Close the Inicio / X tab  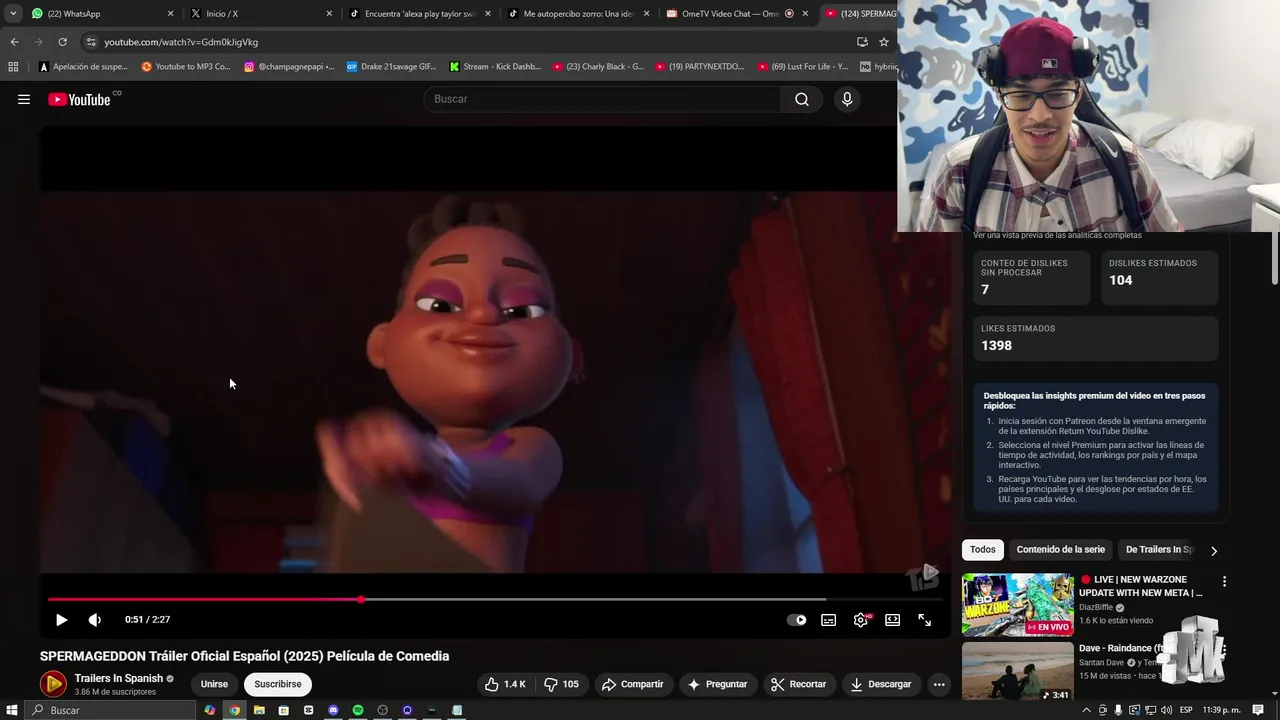[329, 14]
